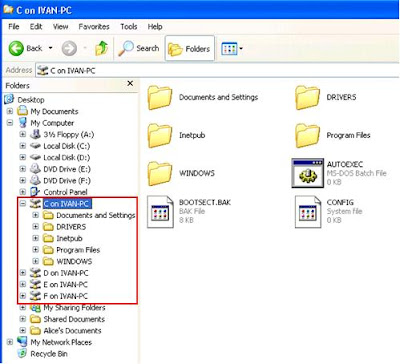Collapse C on IVAN-PC node

point(23,203)
